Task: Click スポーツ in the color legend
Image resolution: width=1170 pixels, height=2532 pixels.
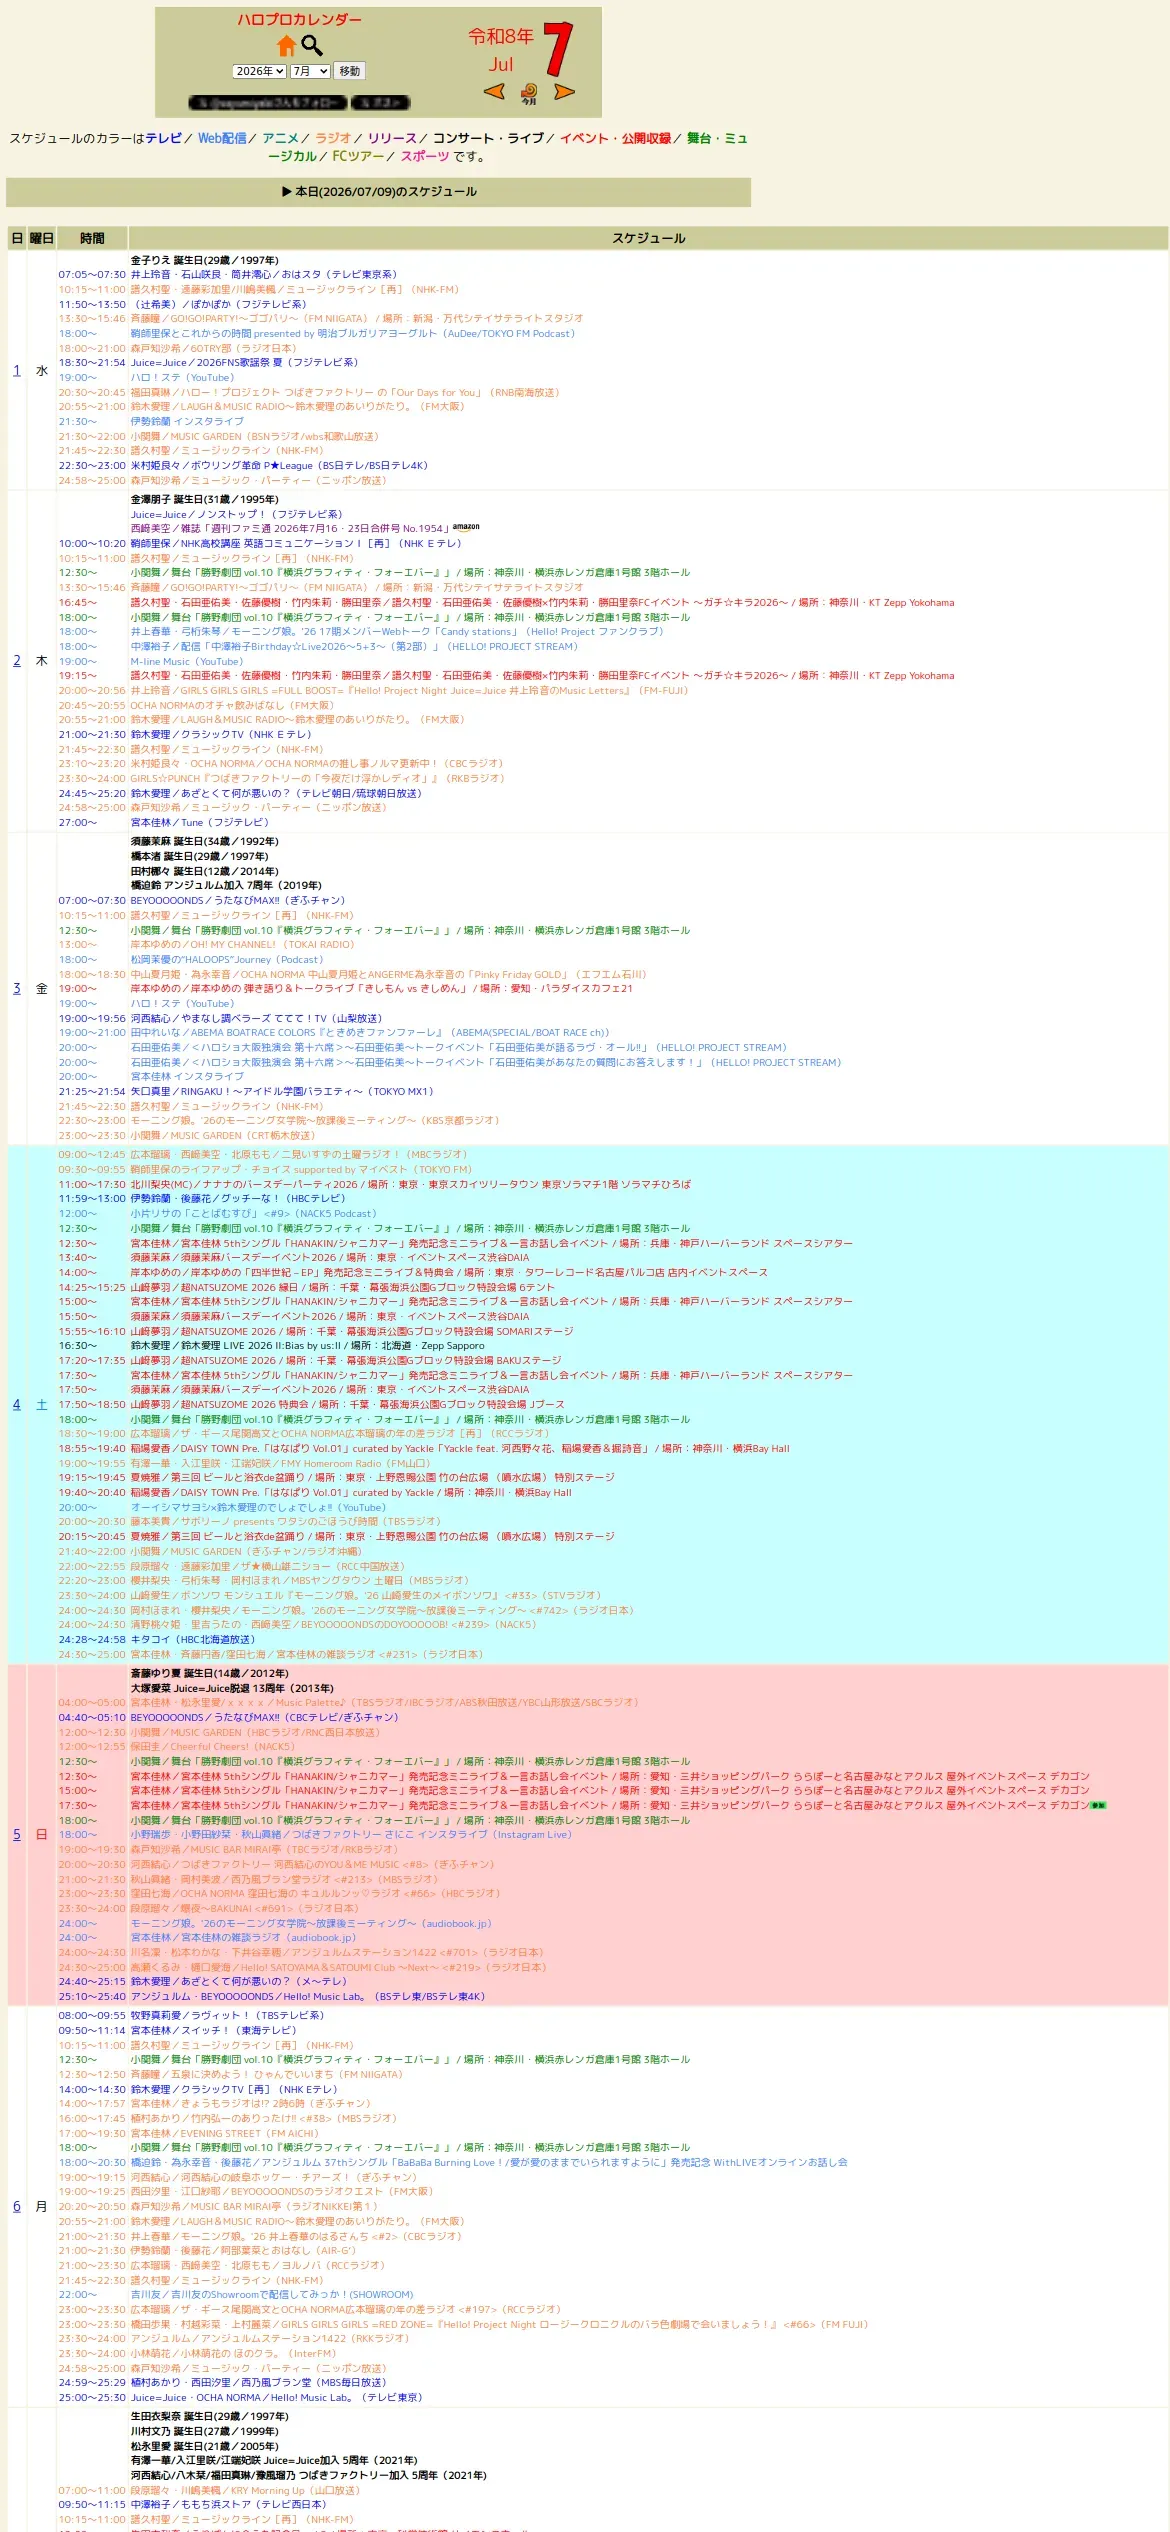Action: (x=425, y=156)
